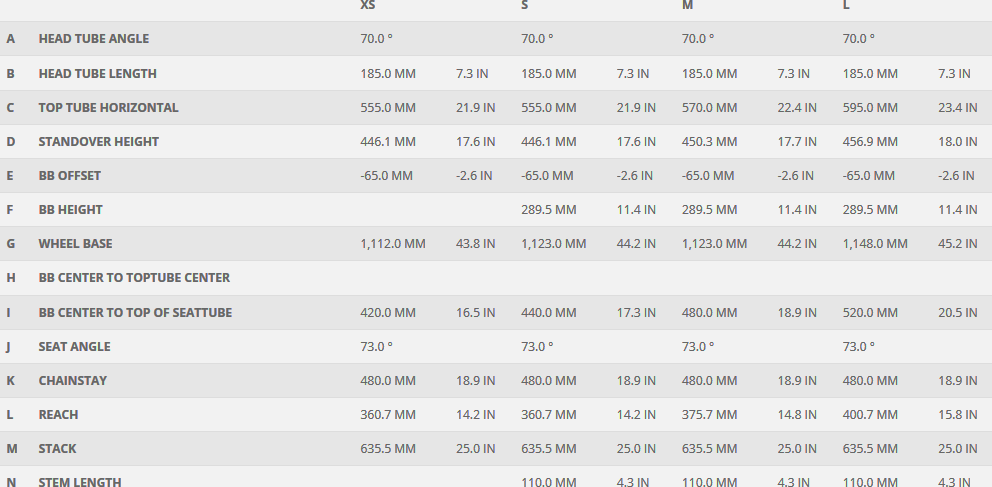Click the SEAT ANGLE row label
Screen dimensions: 992x487
tap(74, 347)
